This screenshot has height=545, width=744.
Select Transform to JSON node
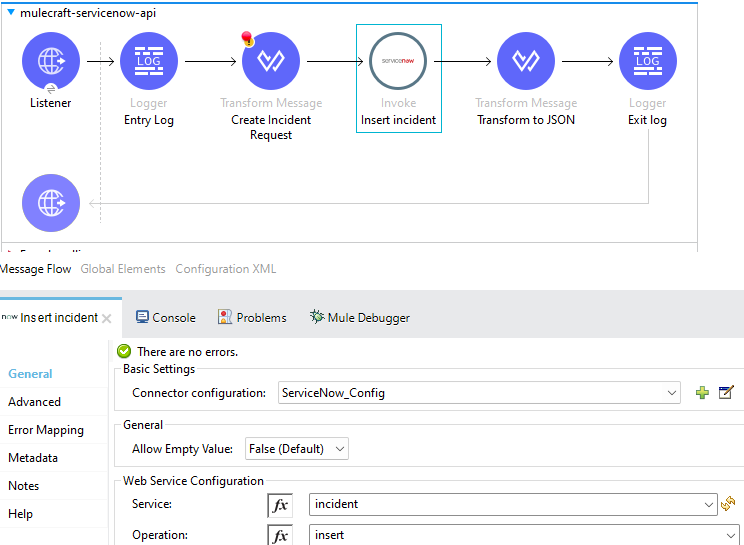525,61
